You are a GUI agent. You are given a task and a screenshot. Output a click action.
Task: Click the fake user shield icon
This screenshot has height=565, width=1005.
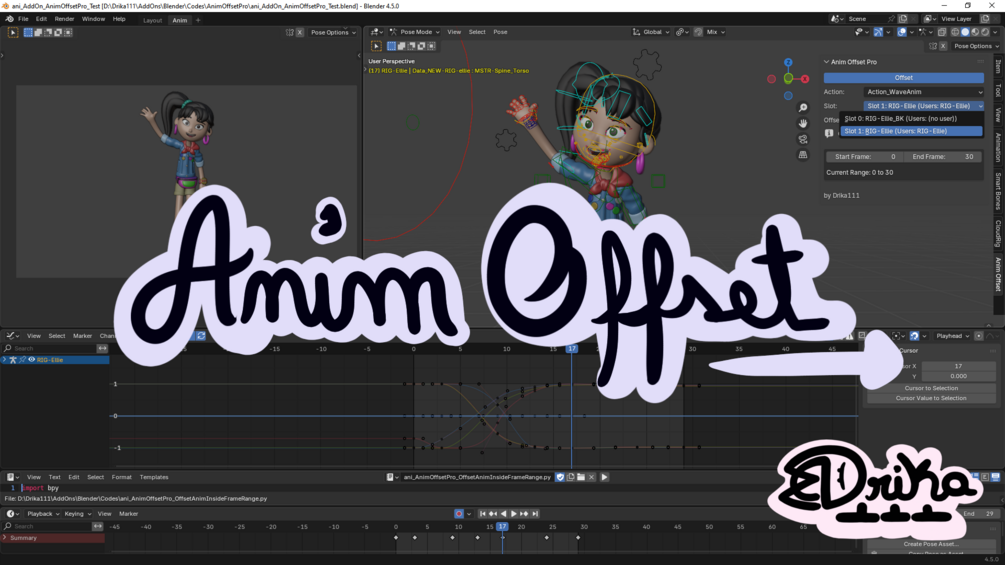point(560,477)
